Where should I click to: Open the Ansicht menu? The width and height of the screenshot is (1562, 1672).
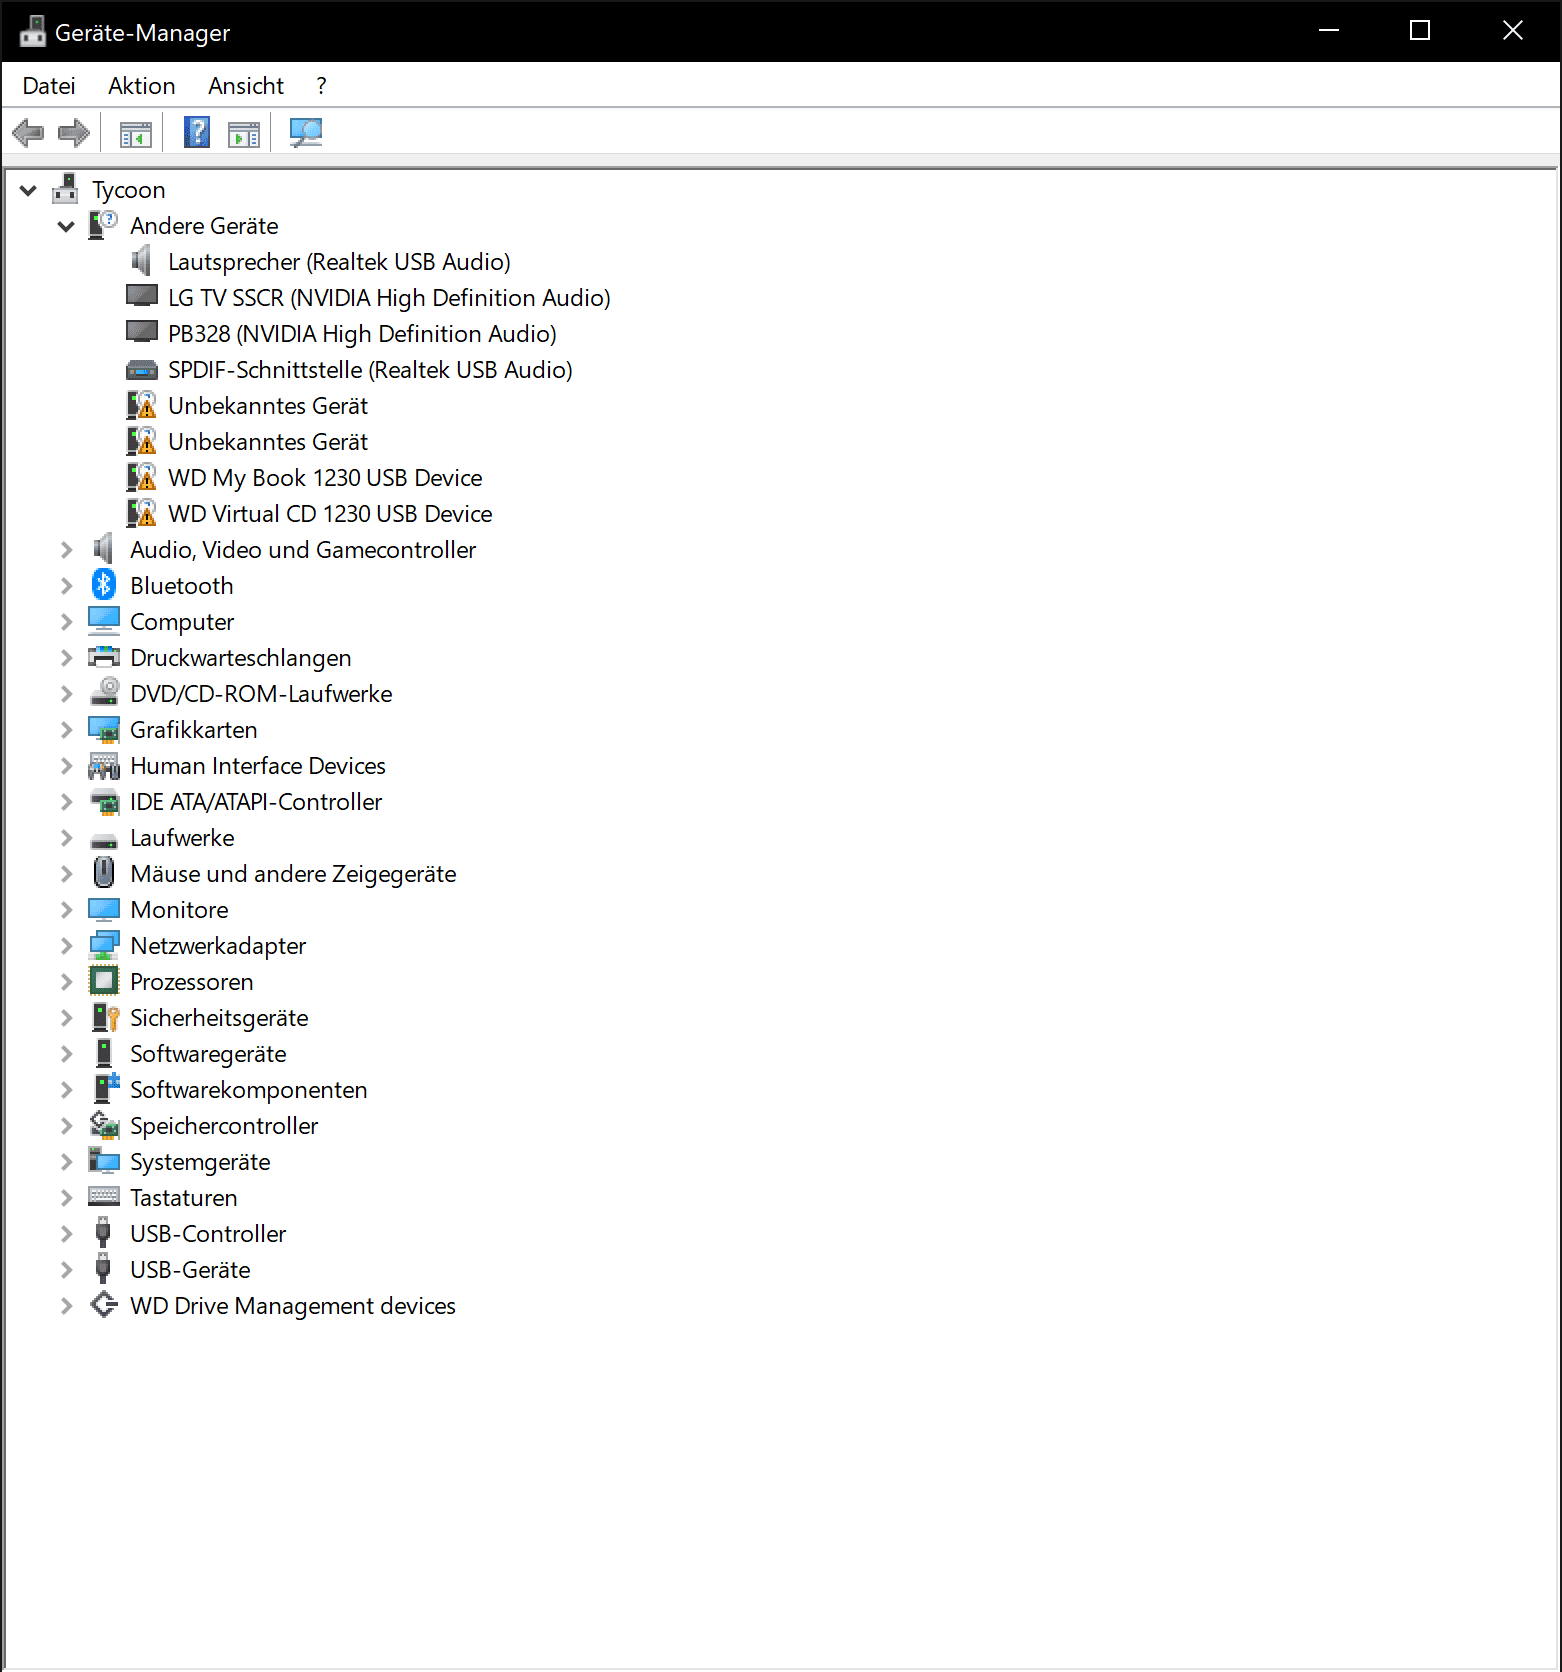(x=246, y=86)
